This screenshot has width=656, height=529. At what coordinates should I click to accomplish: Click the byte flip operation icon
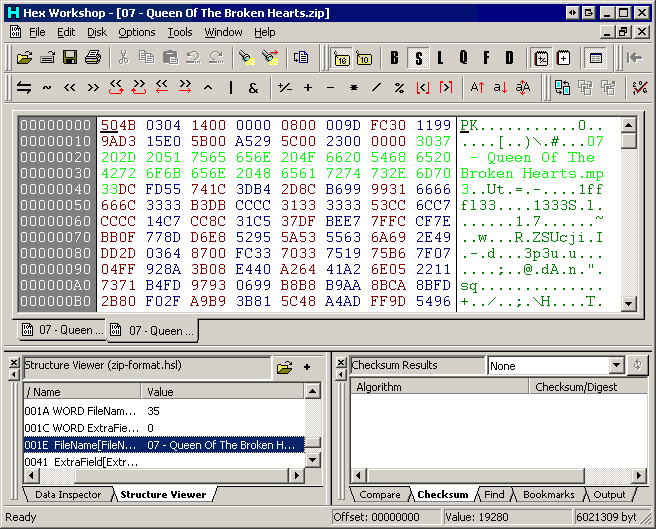coord(24,87)
